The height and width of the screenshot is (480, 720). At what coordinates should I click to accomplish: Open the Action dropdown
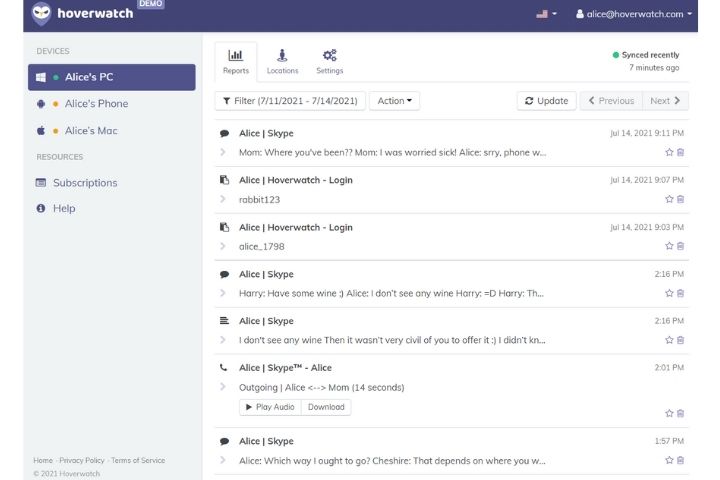394,101
